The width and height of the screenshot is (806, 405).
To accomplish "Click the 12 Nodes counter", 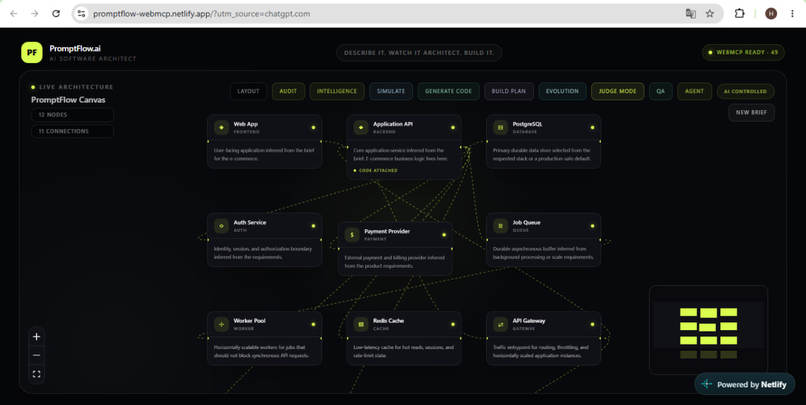I will click(x=72, y=115).
